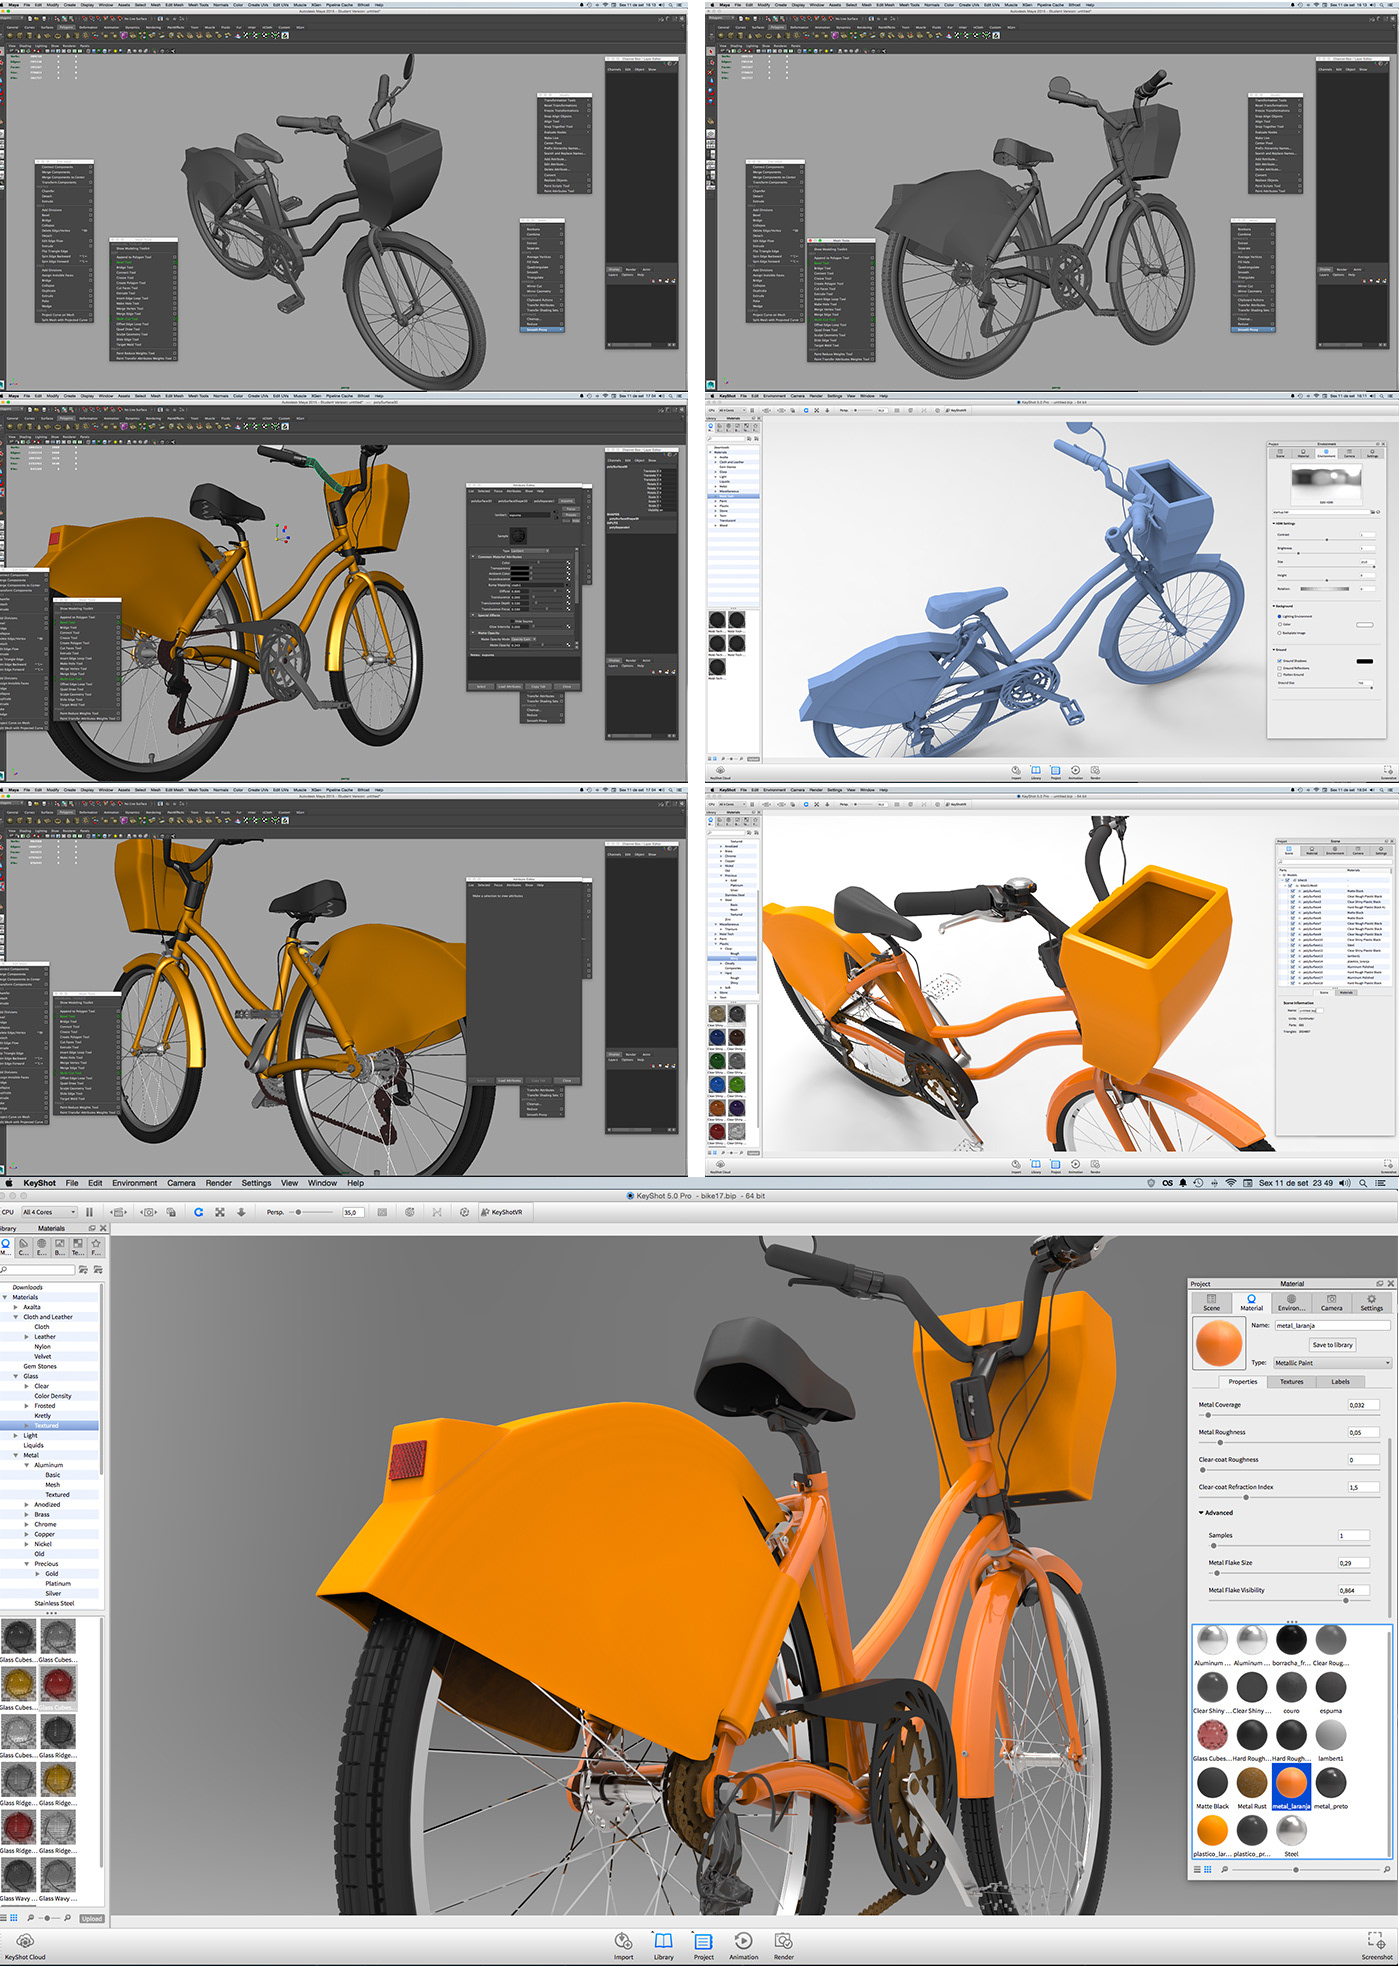Click the Render icon in bottom toolbar
Image resolution: width=1400 pixels, height=1966 pixels.
784,1946
